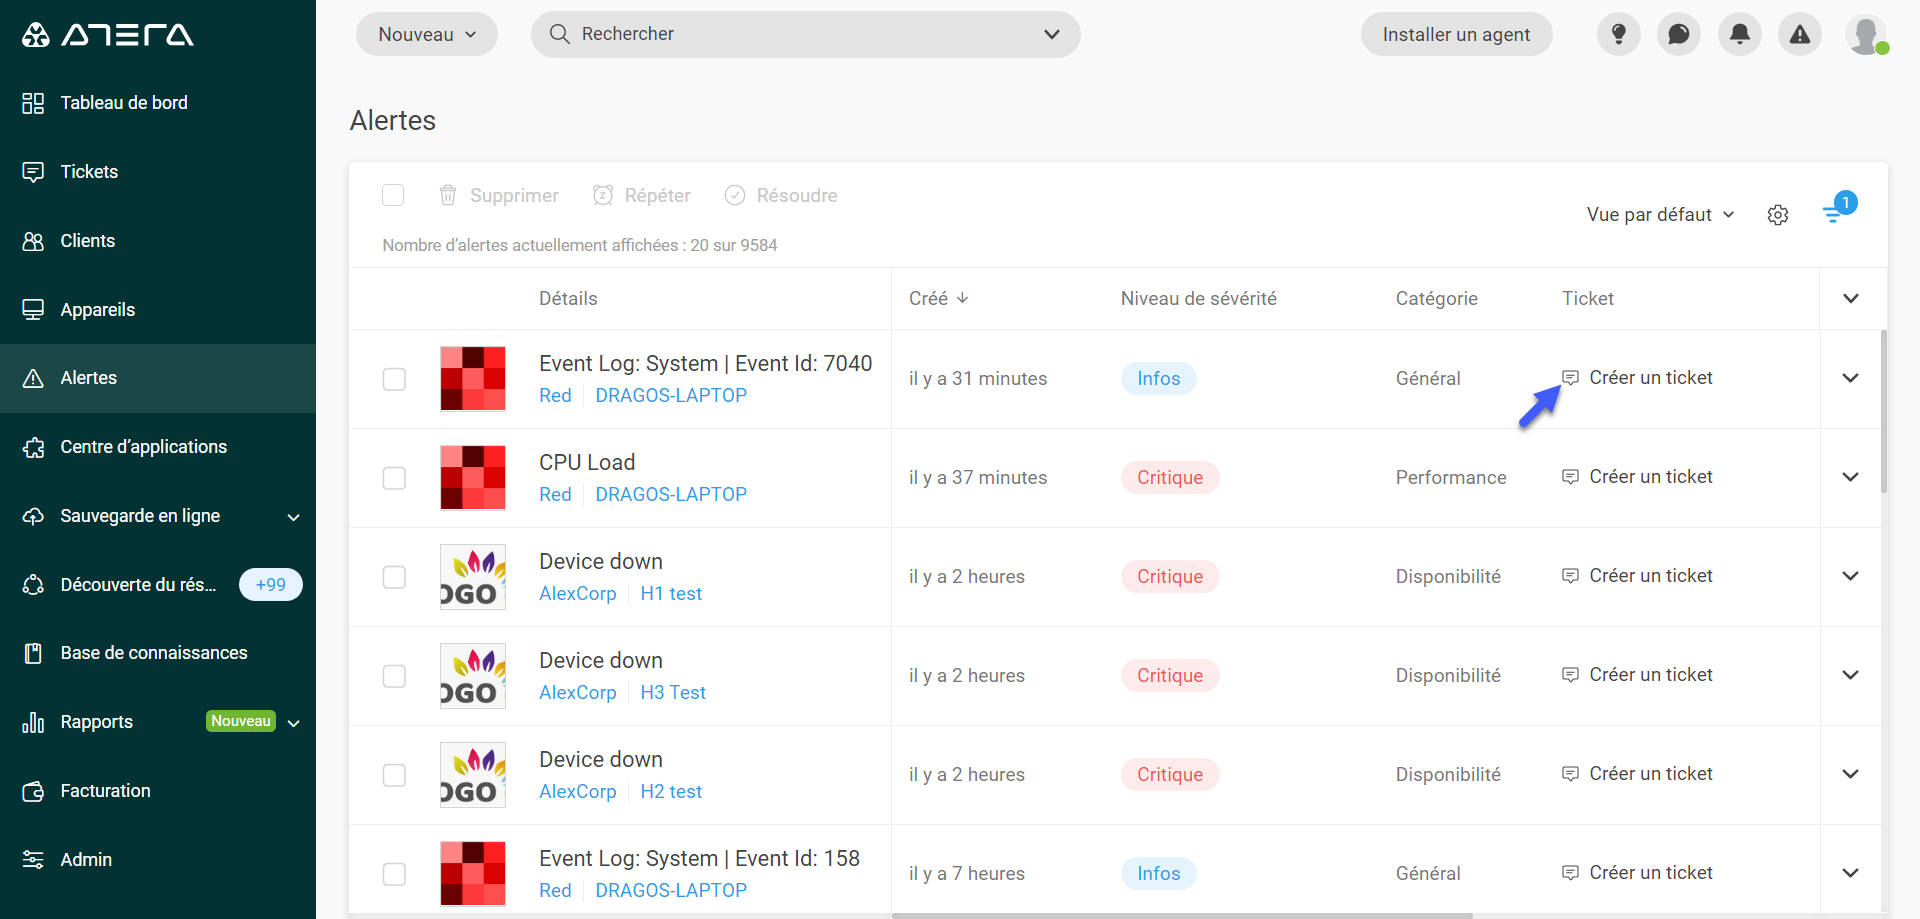The width and height of the screenshot is (1920, 919).
Task: Click the Résoudre checkmark icon
Action: (x=735, y=195)
